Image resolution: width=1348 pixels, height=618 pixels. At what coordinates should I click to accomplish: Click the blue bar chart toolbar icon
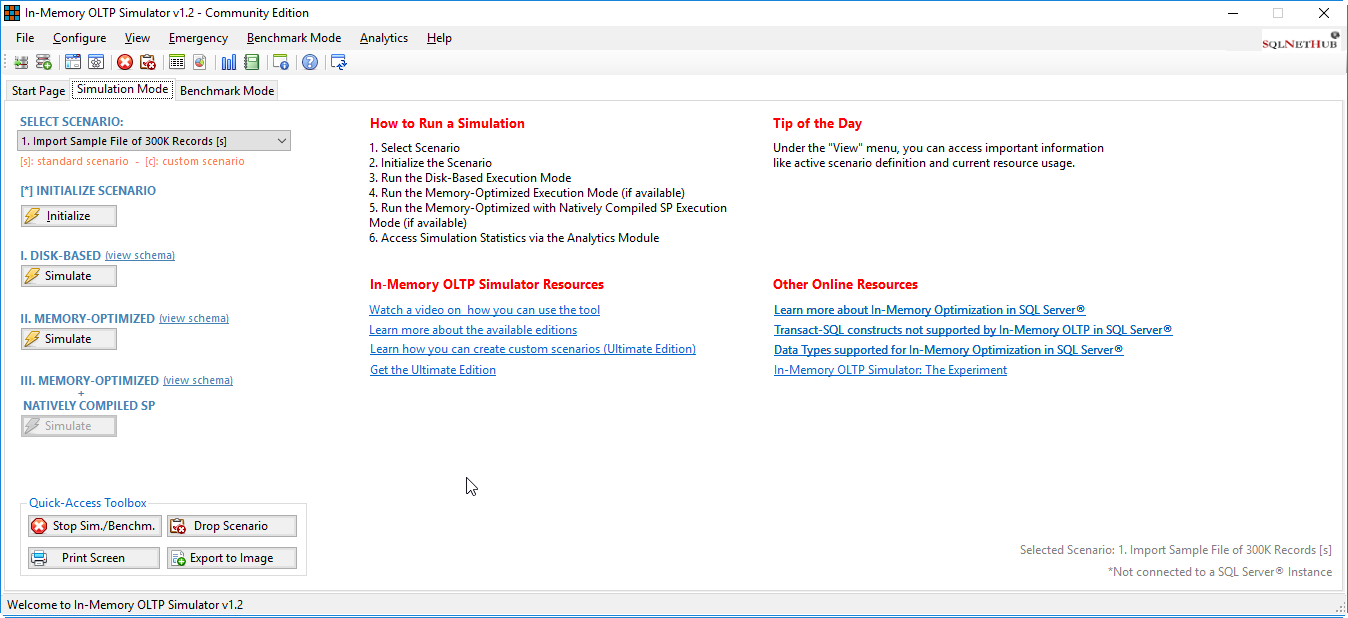(x=229, y=62)
